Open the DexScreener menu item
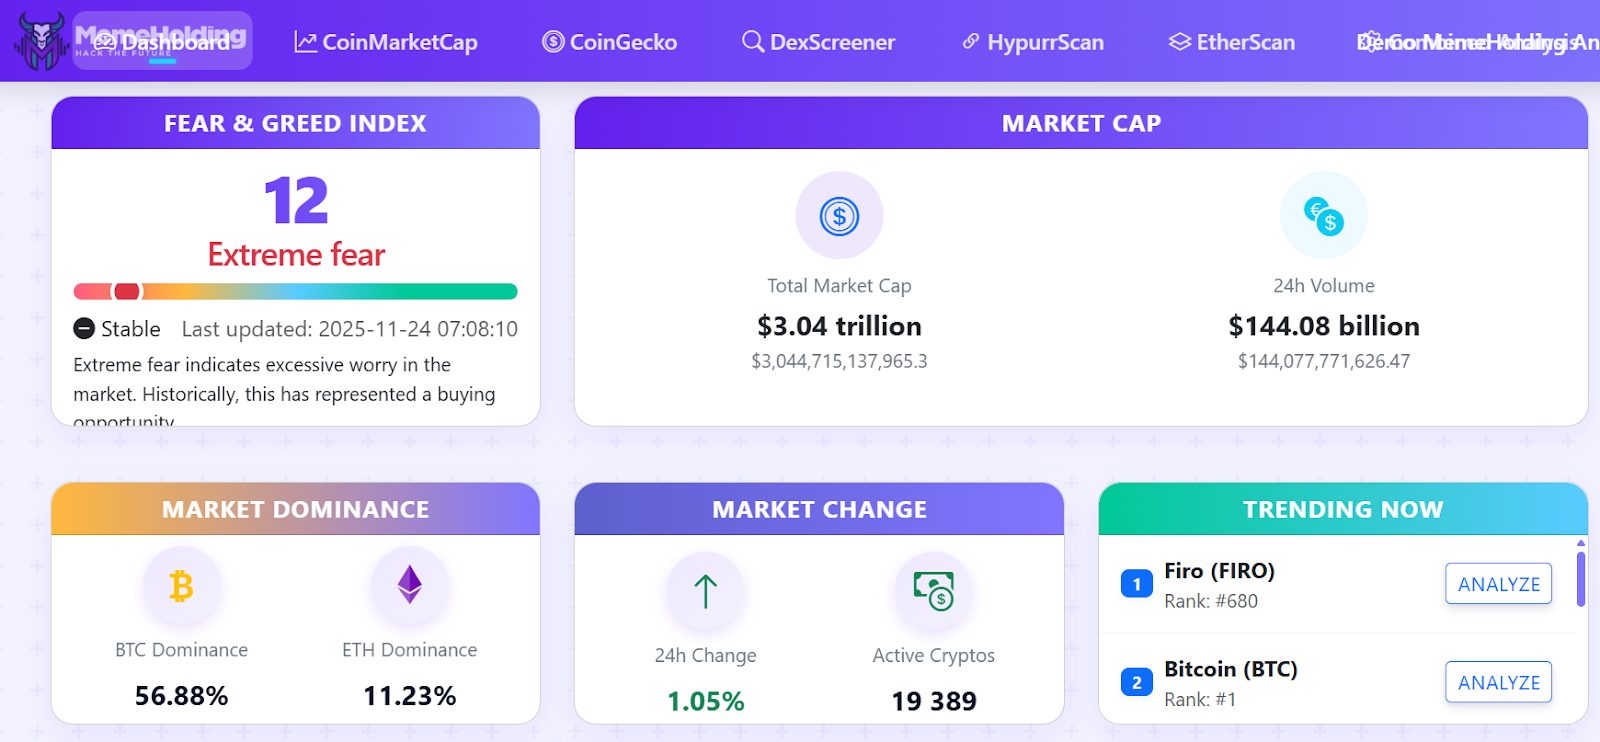This screenshot has height=742, width=1600. click(819, 42)
